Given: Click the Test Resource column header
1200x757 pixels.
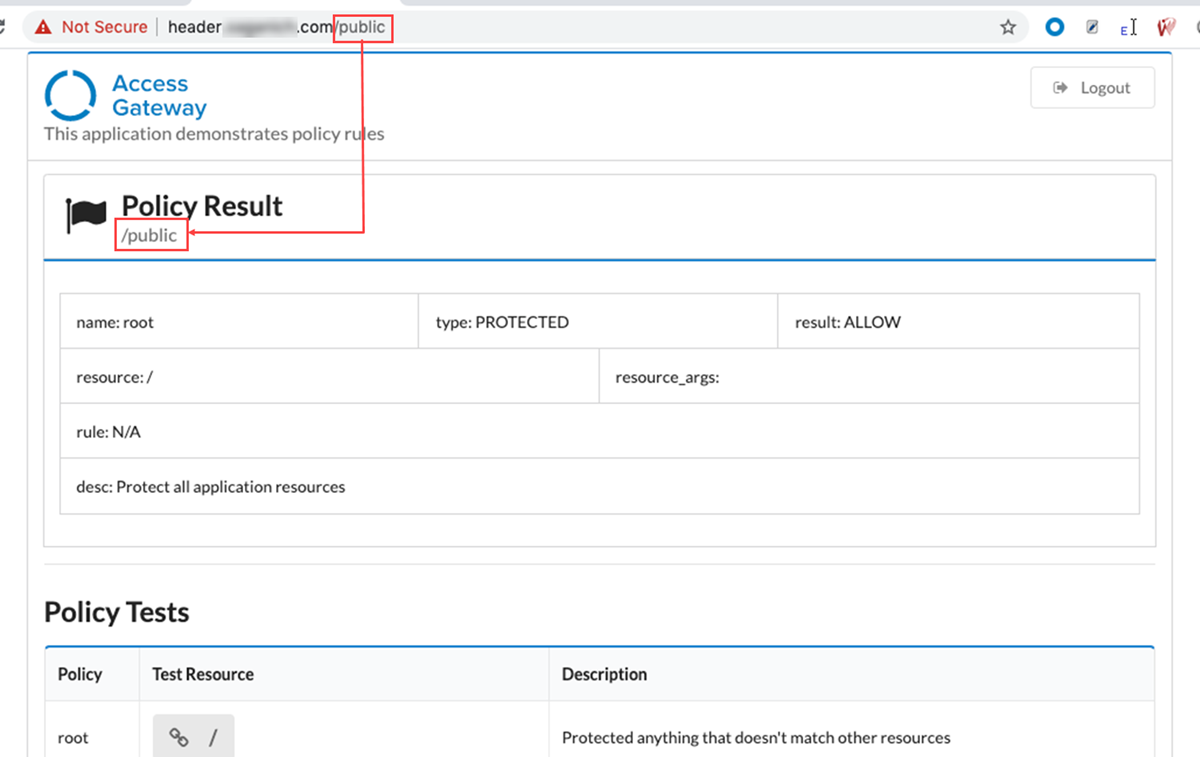Looking at the screenshot, I should click(203, 674).
